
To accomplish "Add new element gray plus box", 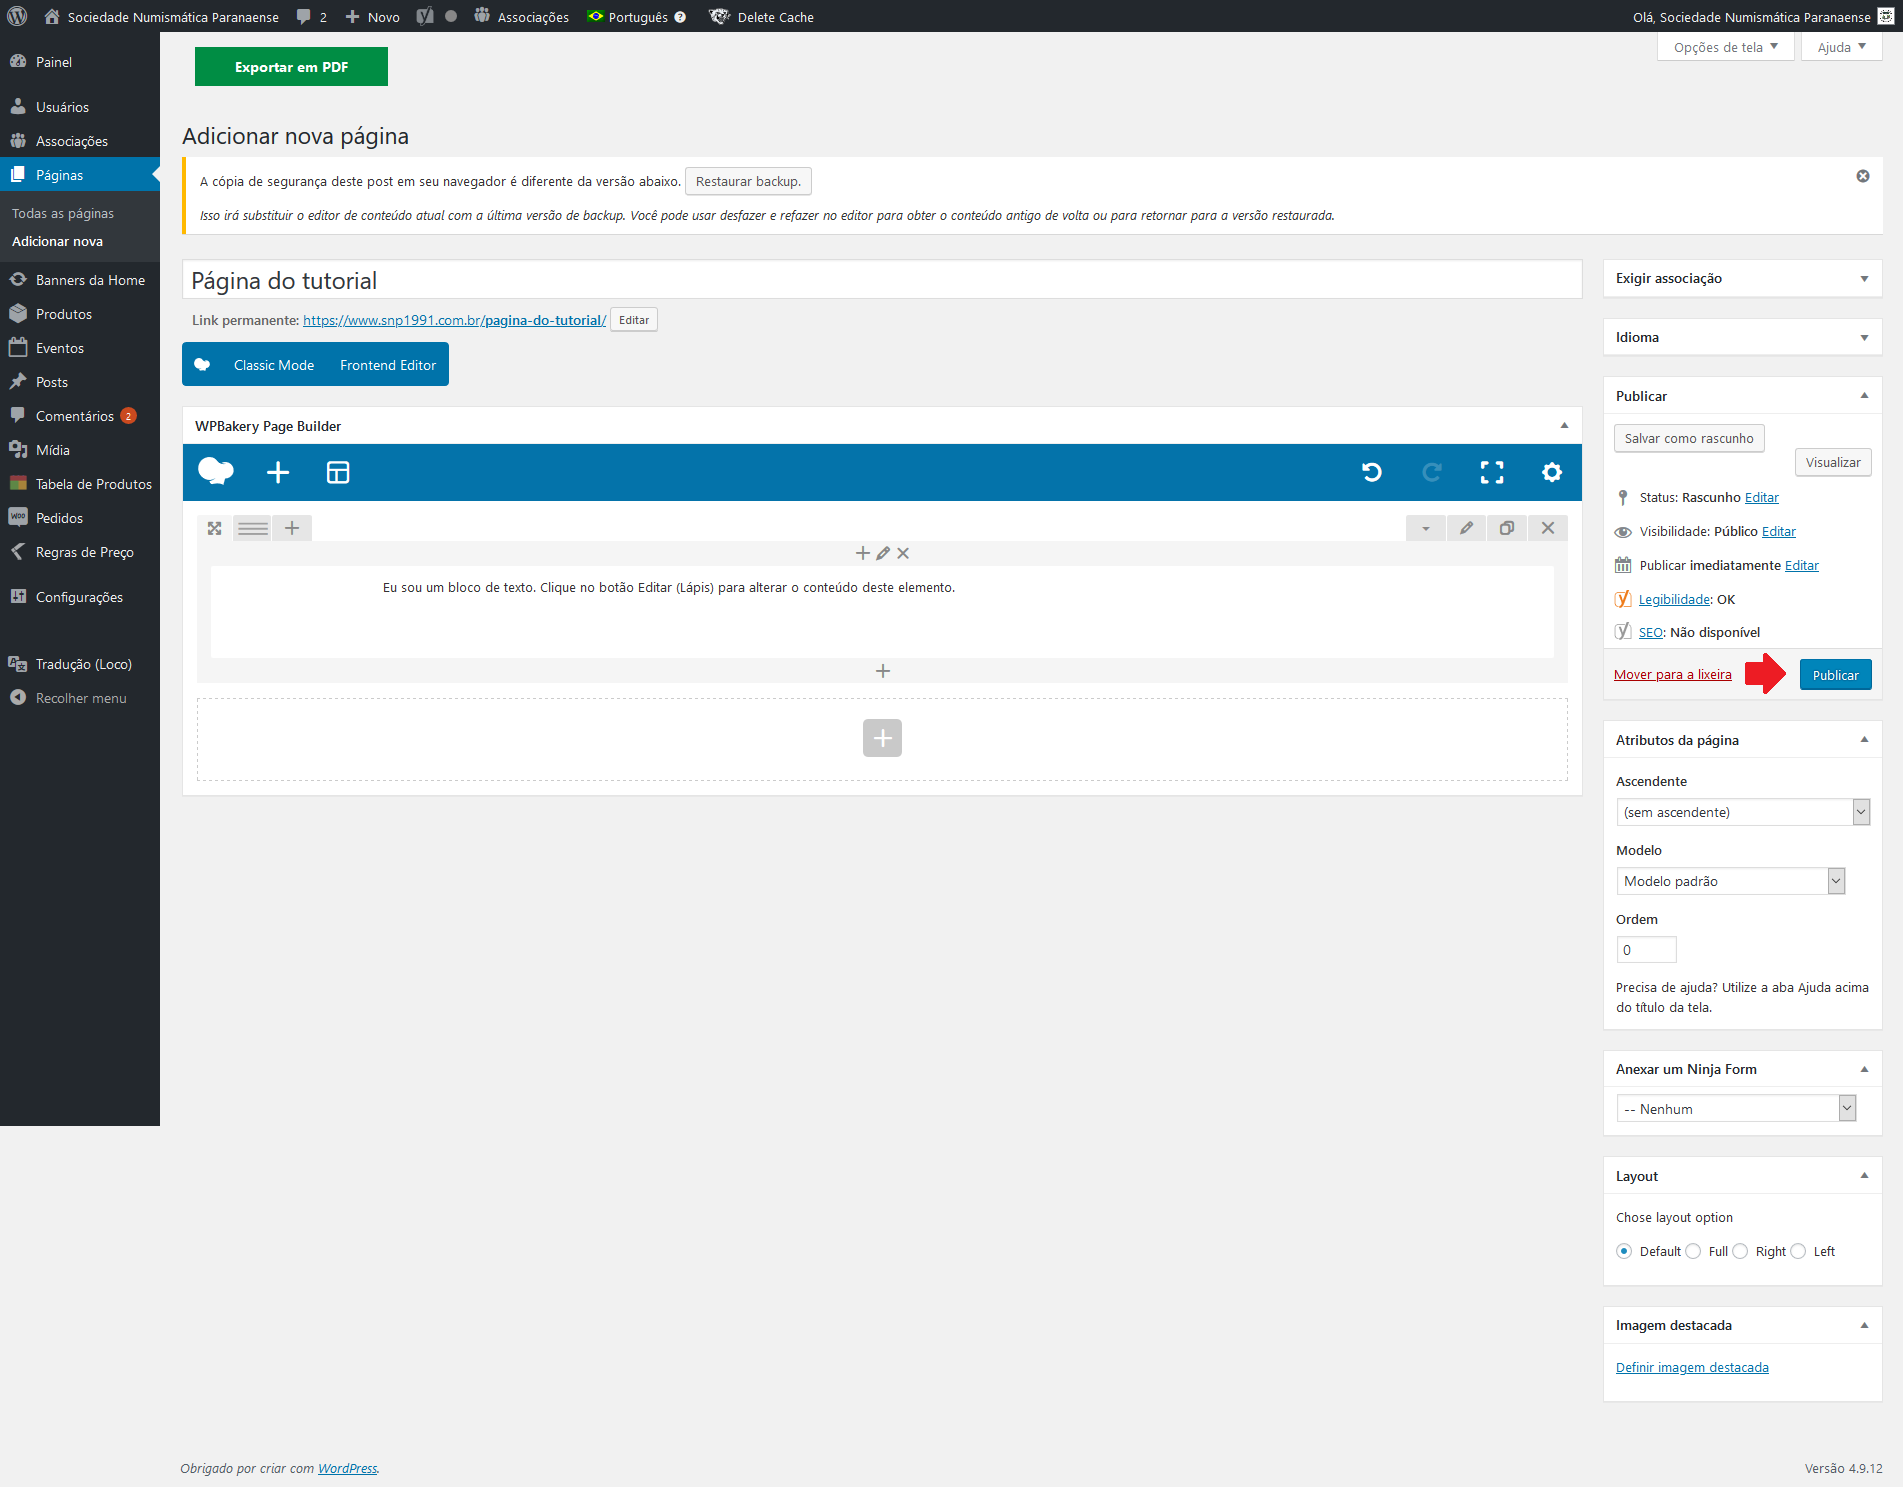I will coord(882,738).
